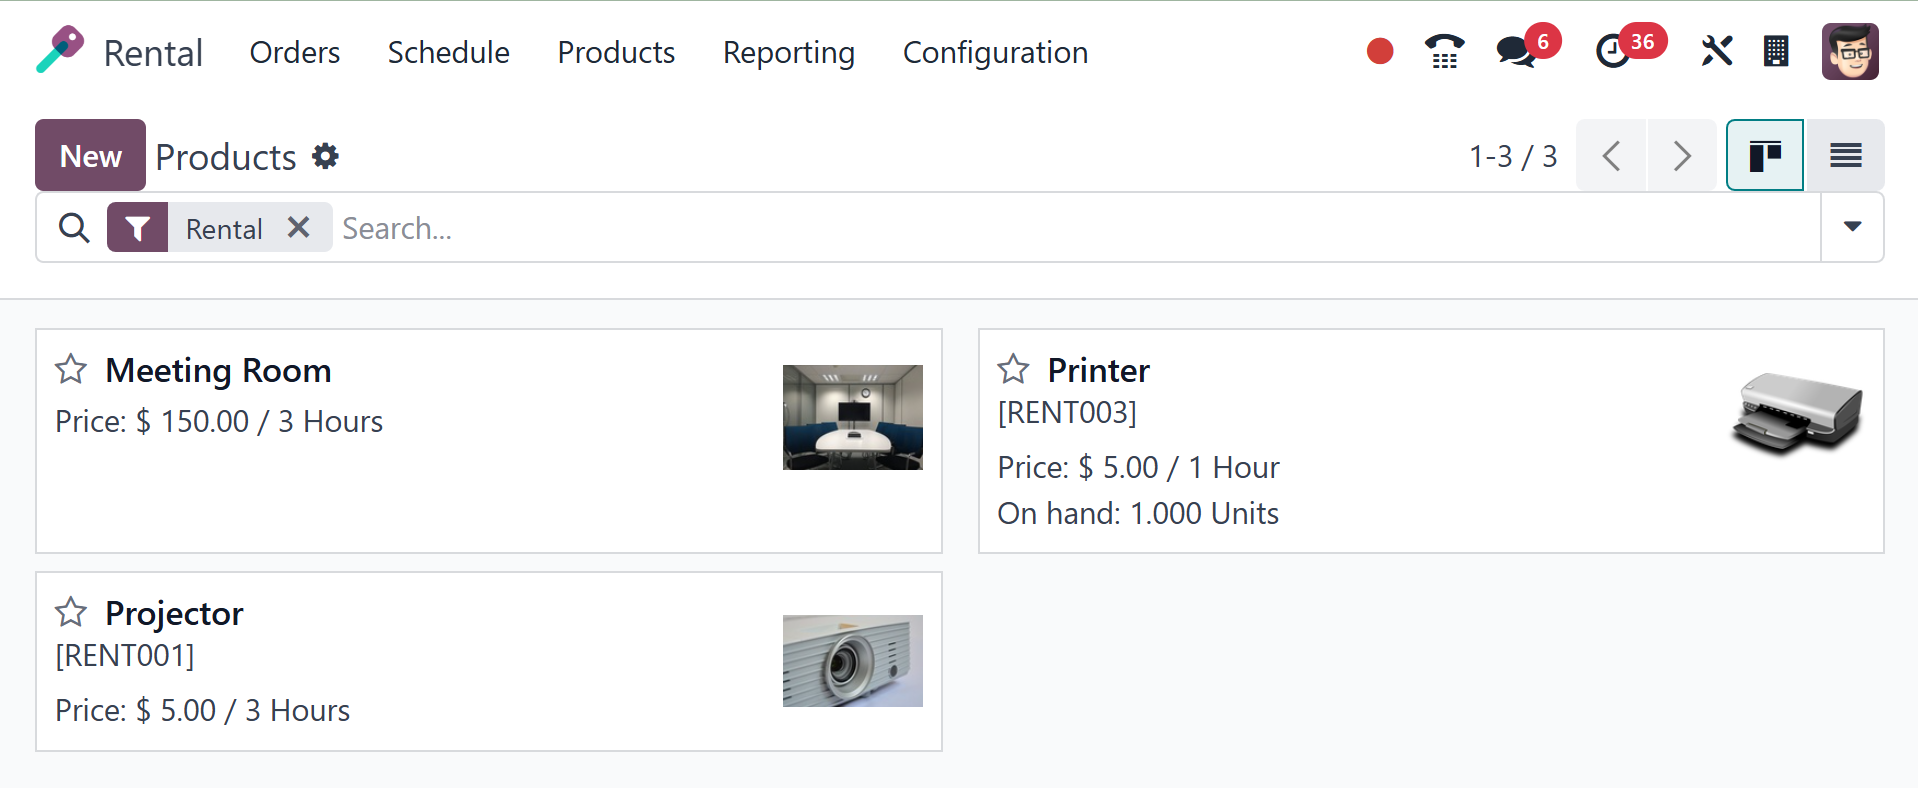Toggle the Printer favorite star

pyautogui.click(x=1013, y=369)
